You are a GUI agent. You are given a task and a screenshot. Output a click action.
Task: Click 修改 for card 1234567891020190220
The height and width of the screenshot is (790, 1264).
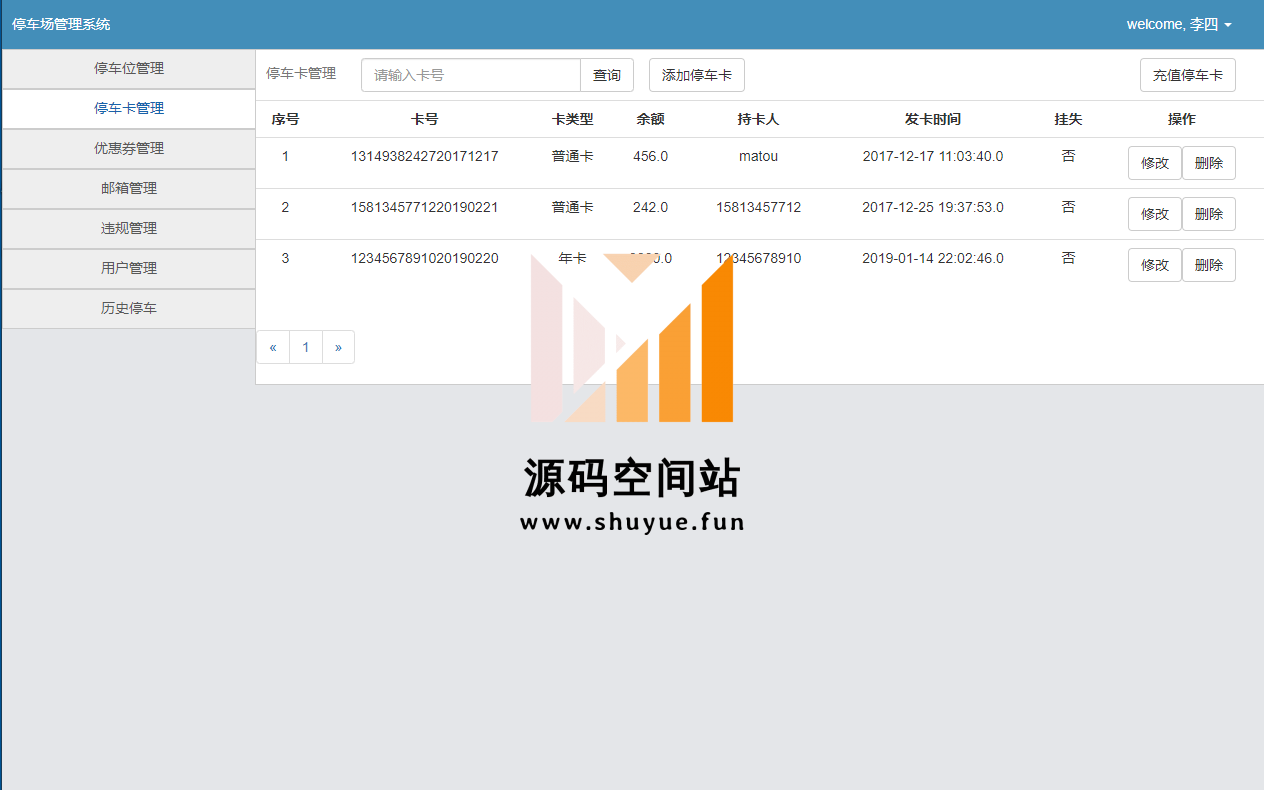coord(1155,265)
